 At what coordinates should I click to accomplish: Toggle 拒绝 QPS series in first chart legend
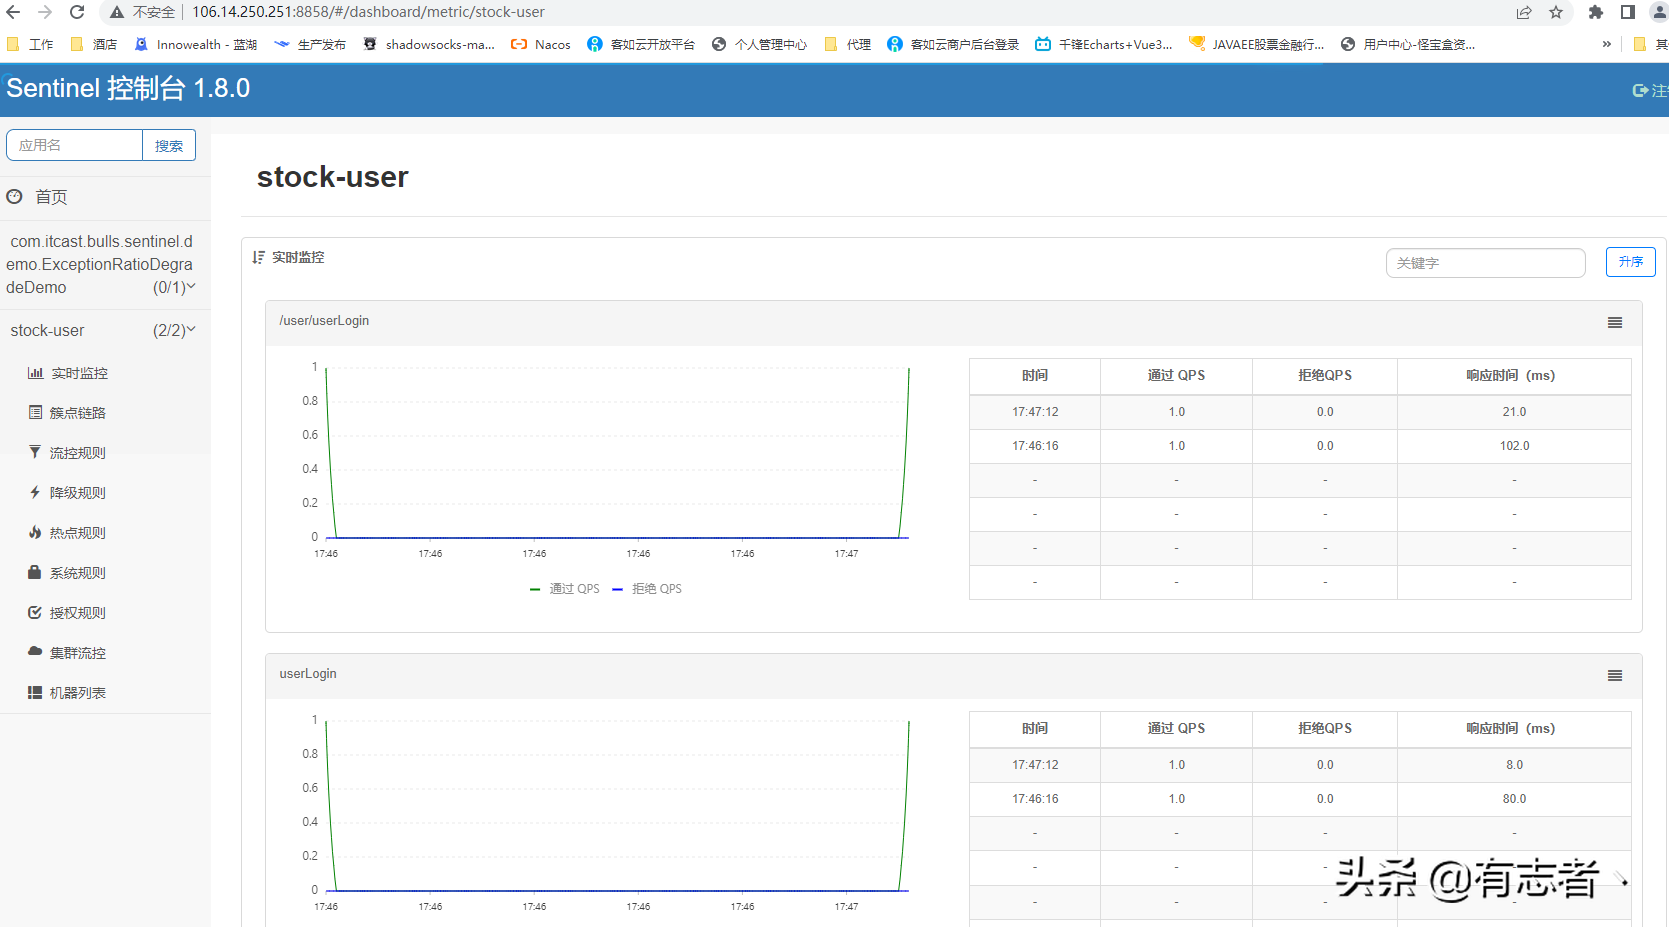(x=647, y=589)
